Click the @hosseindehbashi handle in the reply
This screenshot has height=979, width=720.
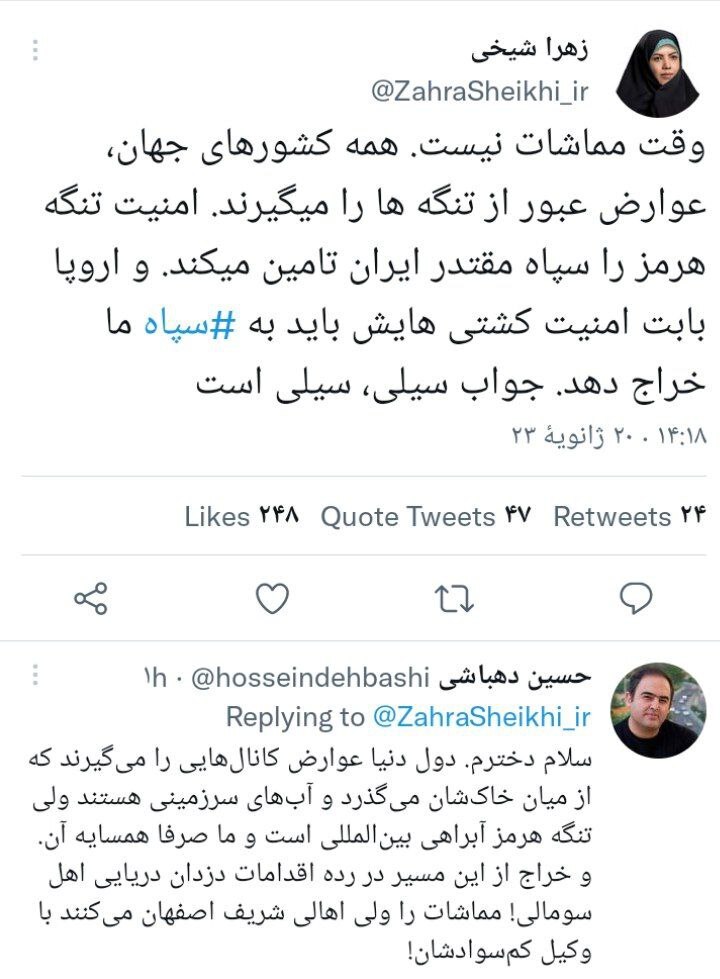tap(310, 677)
